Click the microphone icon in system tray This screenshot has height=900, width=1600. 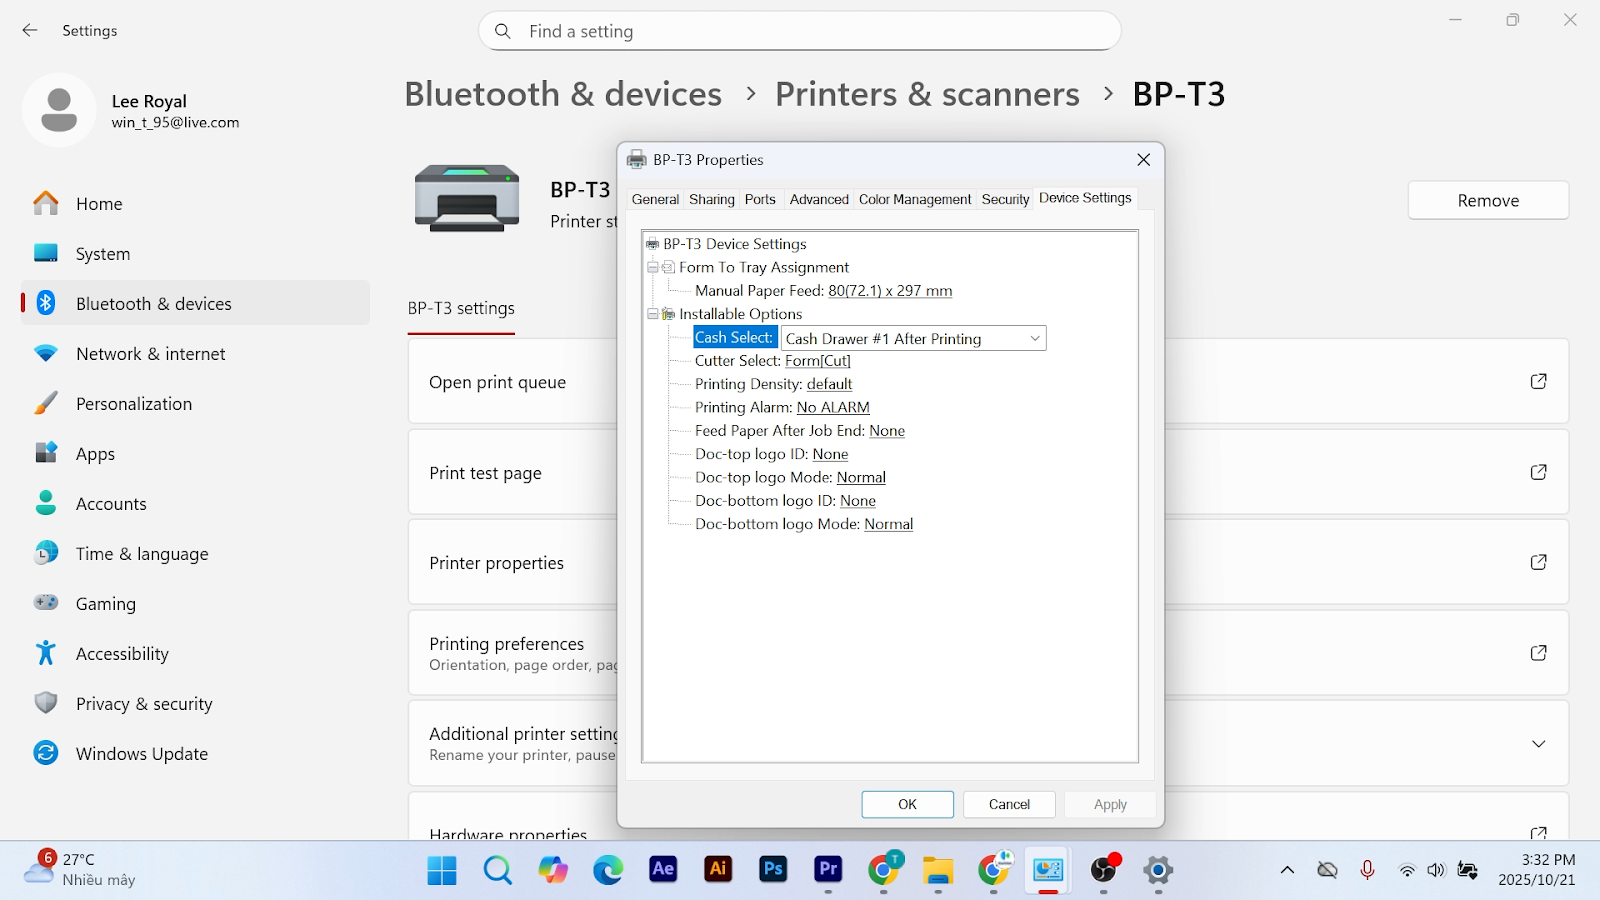(x=1367, y=870)
